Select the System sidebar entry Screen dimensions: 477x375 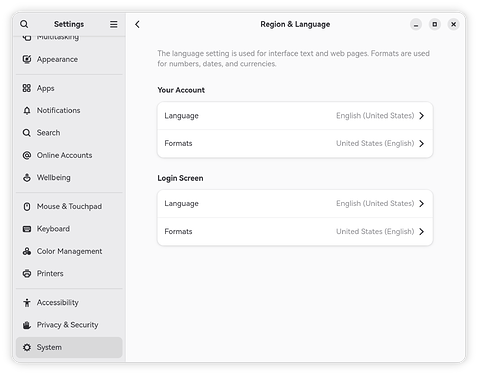click(x=69, y=347)
